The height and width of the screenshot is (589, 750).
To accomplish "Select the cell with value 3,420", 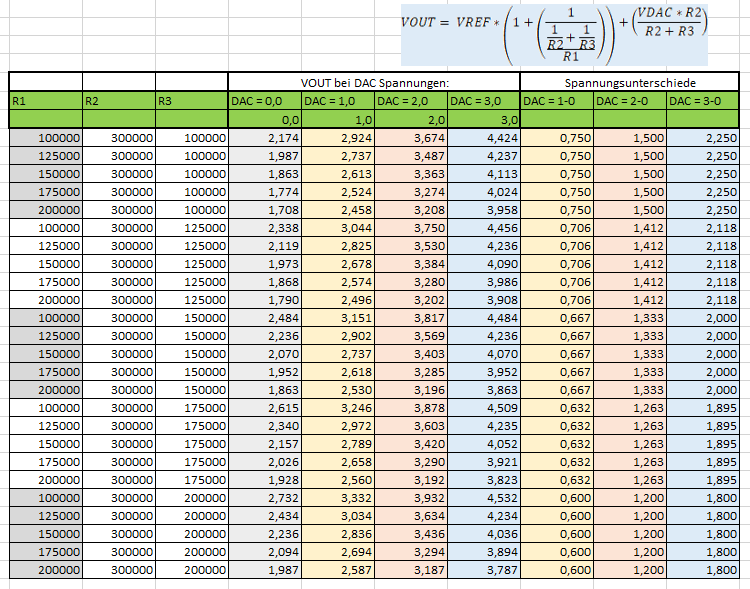I will point(411,444).
